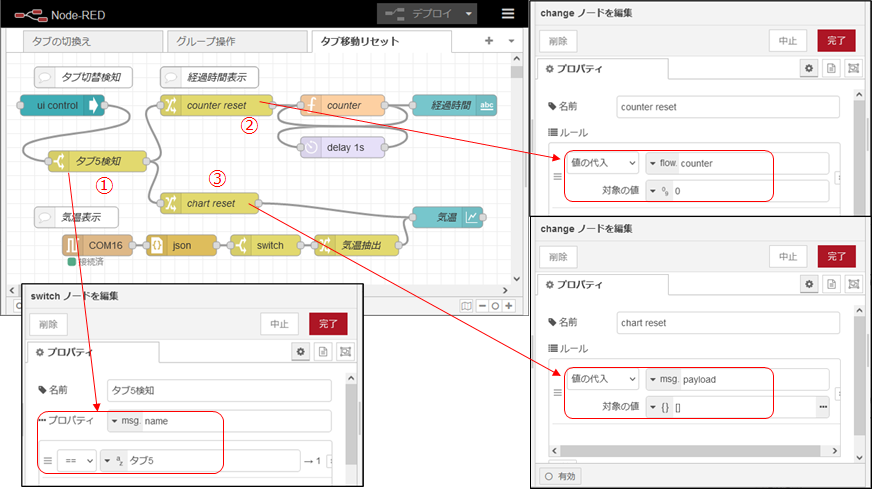The height and width of the screenshot is (489, 872).
Task: Click the 気温 chart node graph icon
Action: click(472, 216)
